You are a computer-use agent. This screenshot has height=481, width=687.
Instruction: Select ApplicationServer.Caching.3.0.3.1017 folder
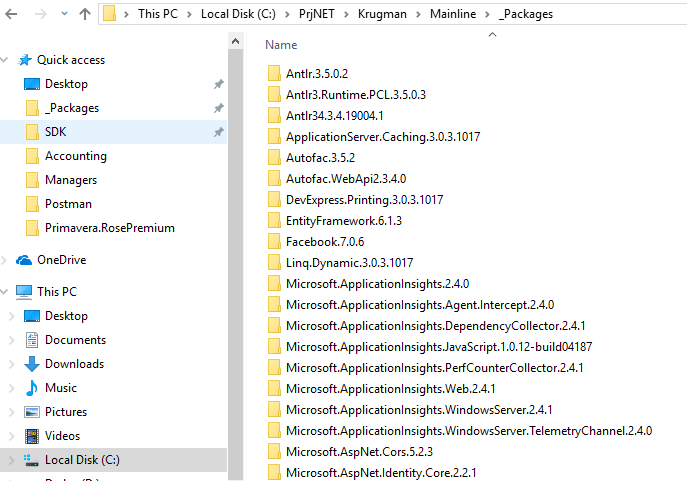point(383,137)
